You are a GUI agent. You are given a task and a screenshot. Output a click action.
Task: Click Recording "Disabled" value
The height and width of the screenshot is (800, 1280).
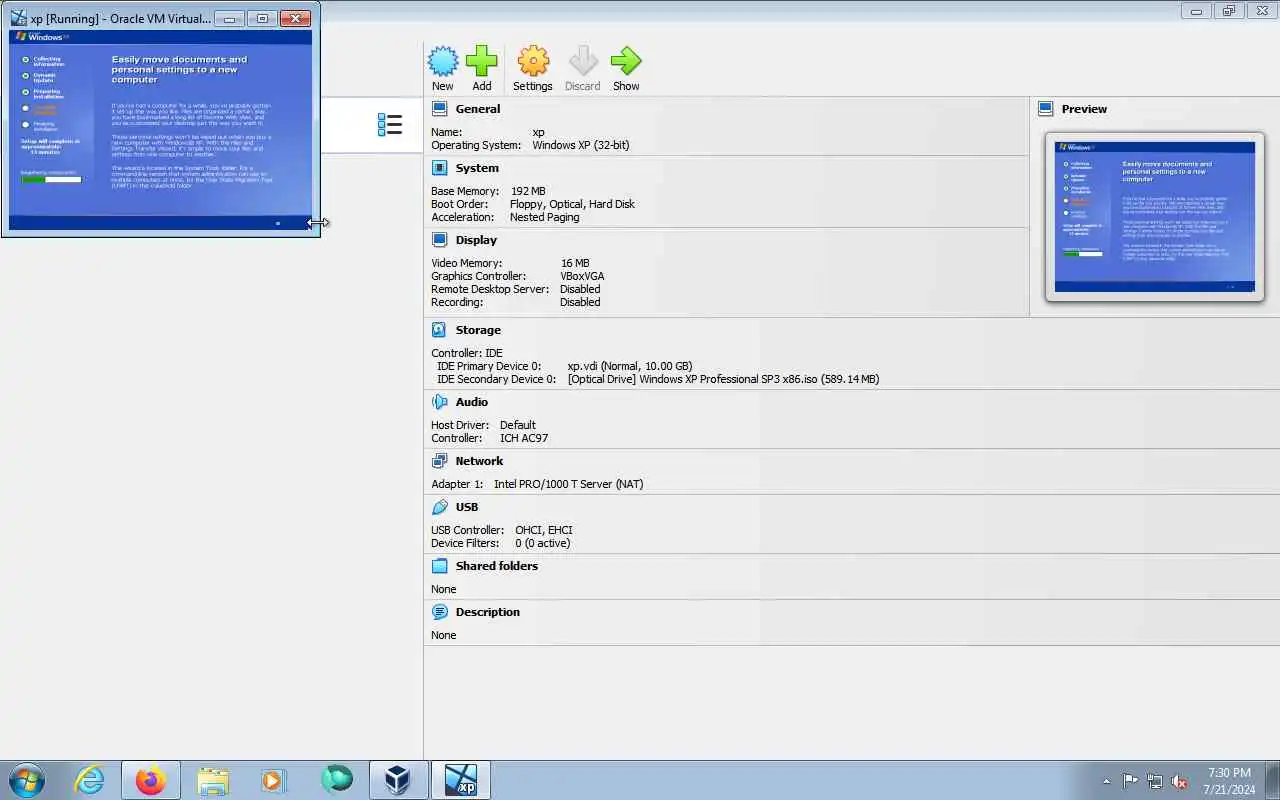pyautogui.click(x=580, y=302)
